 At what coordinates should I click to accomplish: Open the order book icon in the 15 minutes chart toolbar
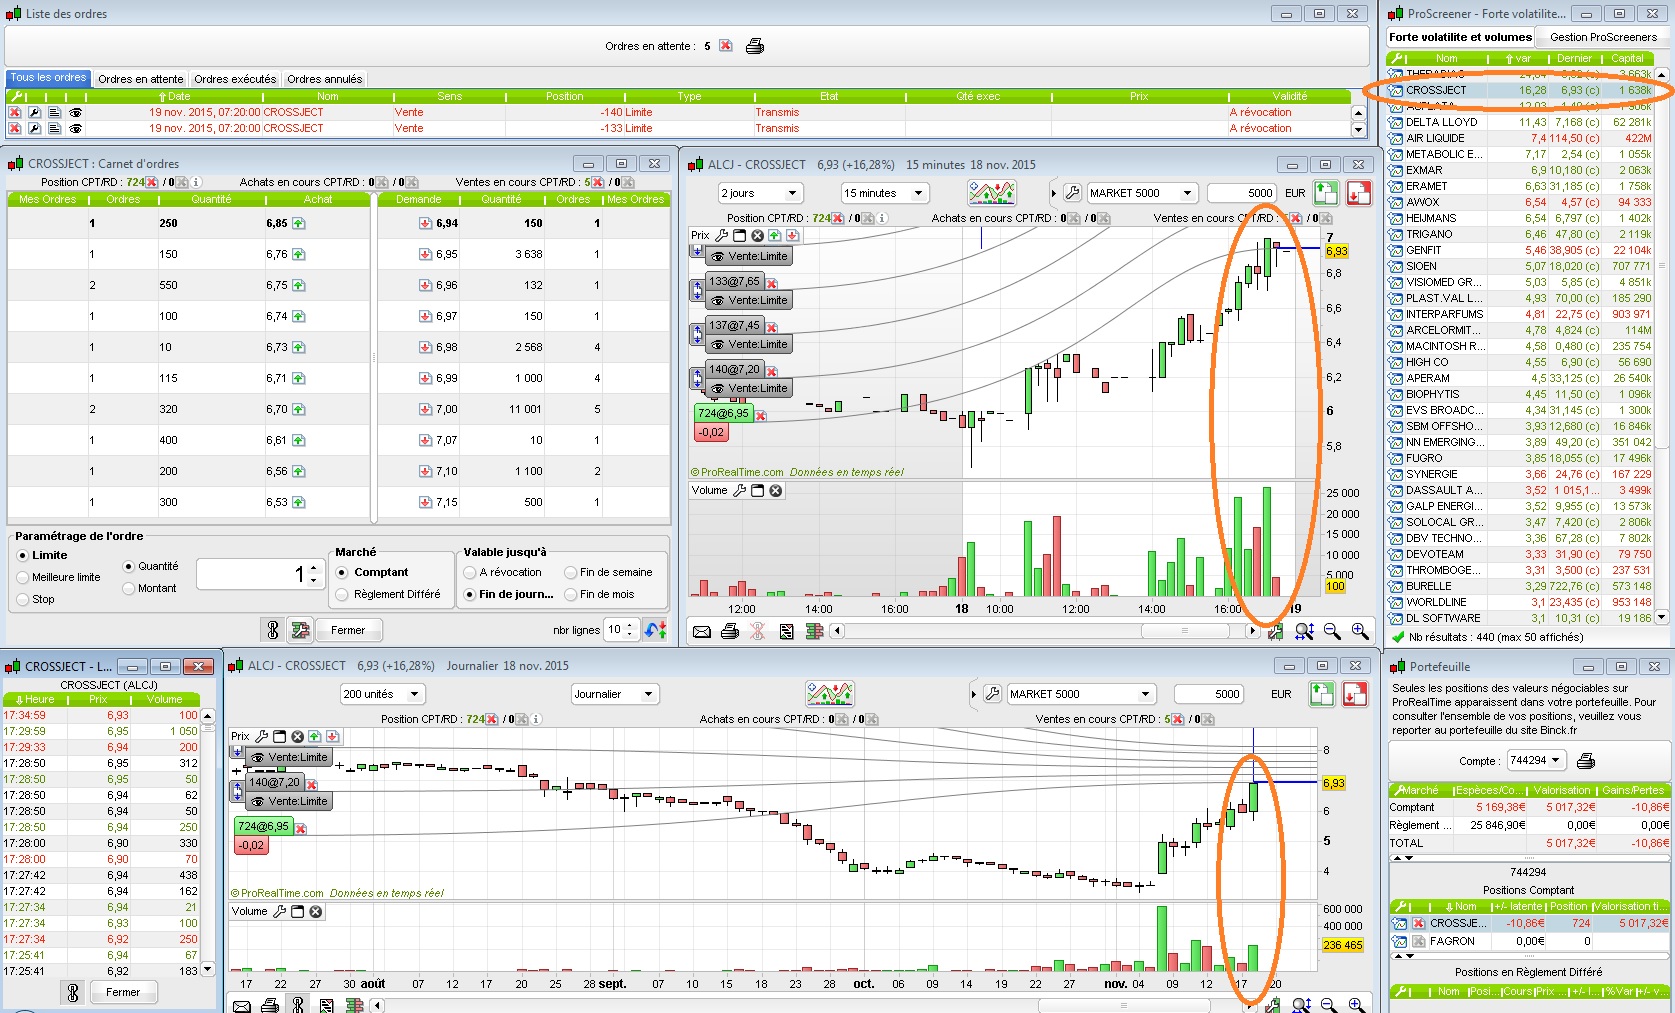click(814, 631)
